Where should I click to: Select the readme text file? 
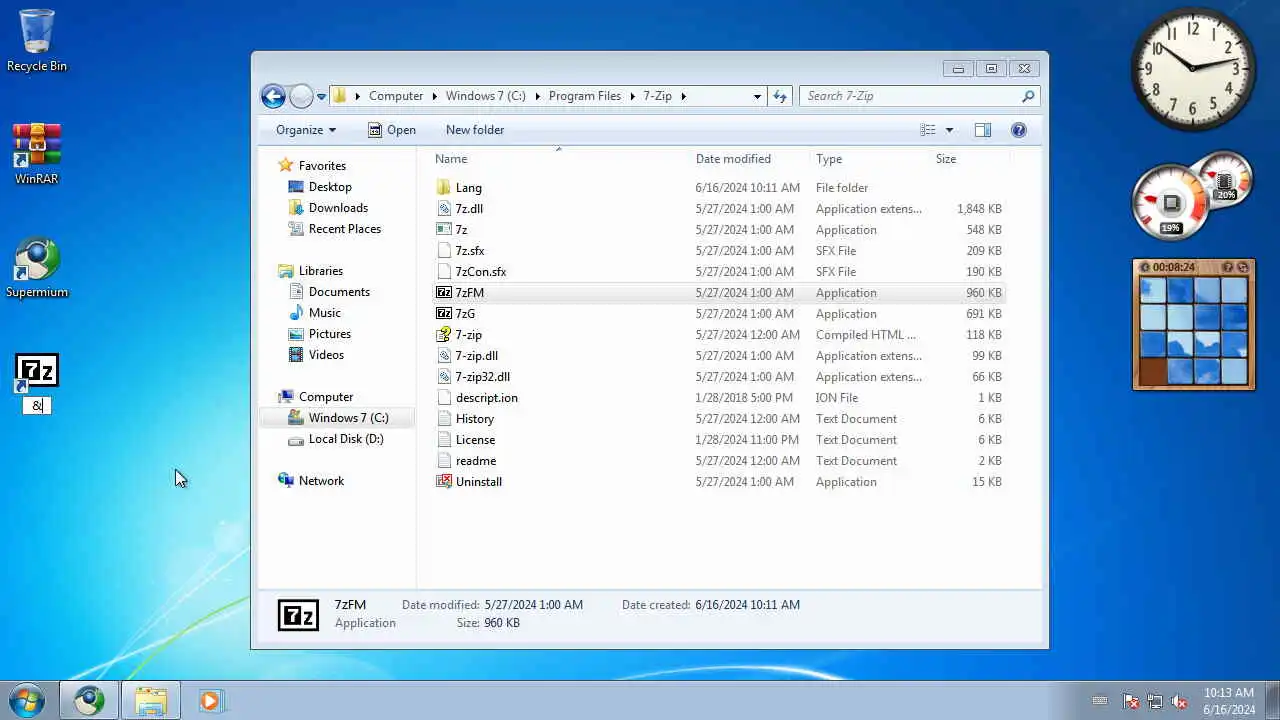pyautogui.click(x=476, y=461)
